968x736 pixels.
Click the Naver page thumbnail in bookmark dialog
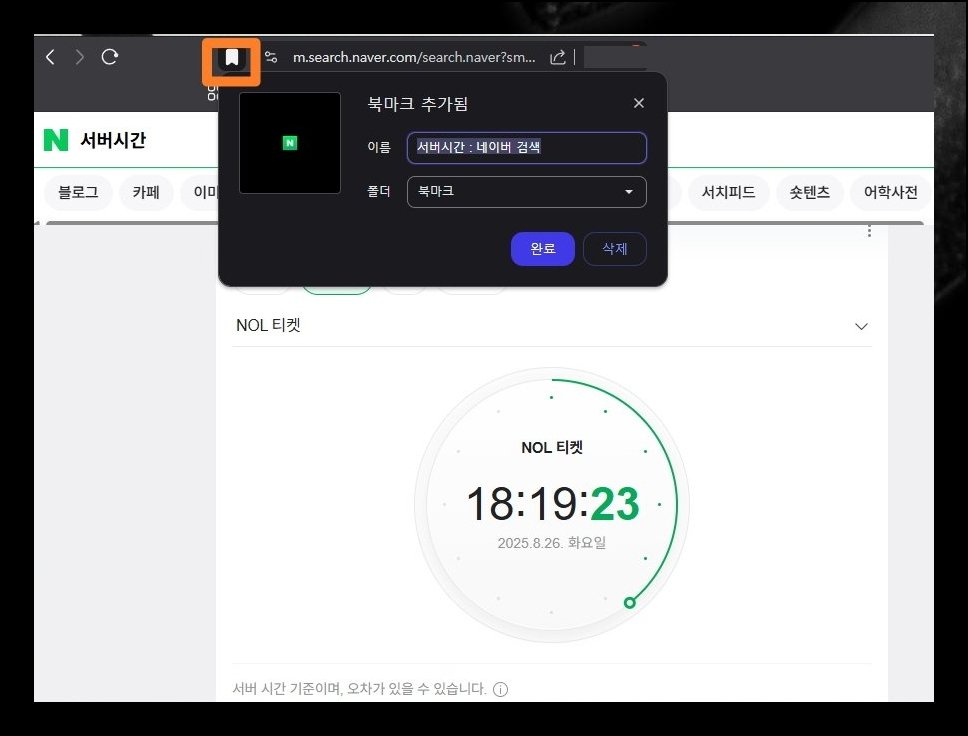click(x=290, y=143)
